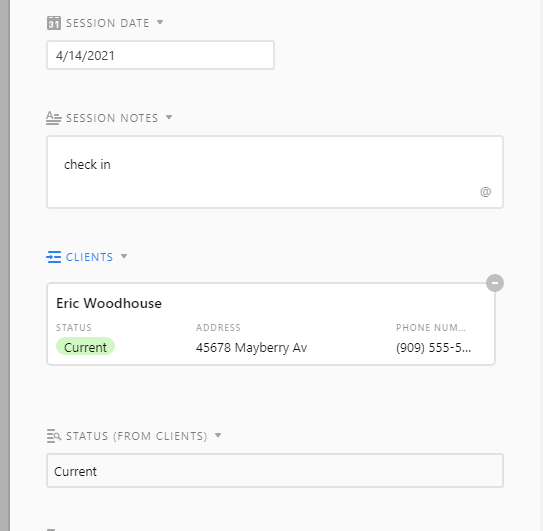The width and height of the screenshot is (543, 531).
Task: Click the SESSION NOTES field label
Action: coord(112,118)
